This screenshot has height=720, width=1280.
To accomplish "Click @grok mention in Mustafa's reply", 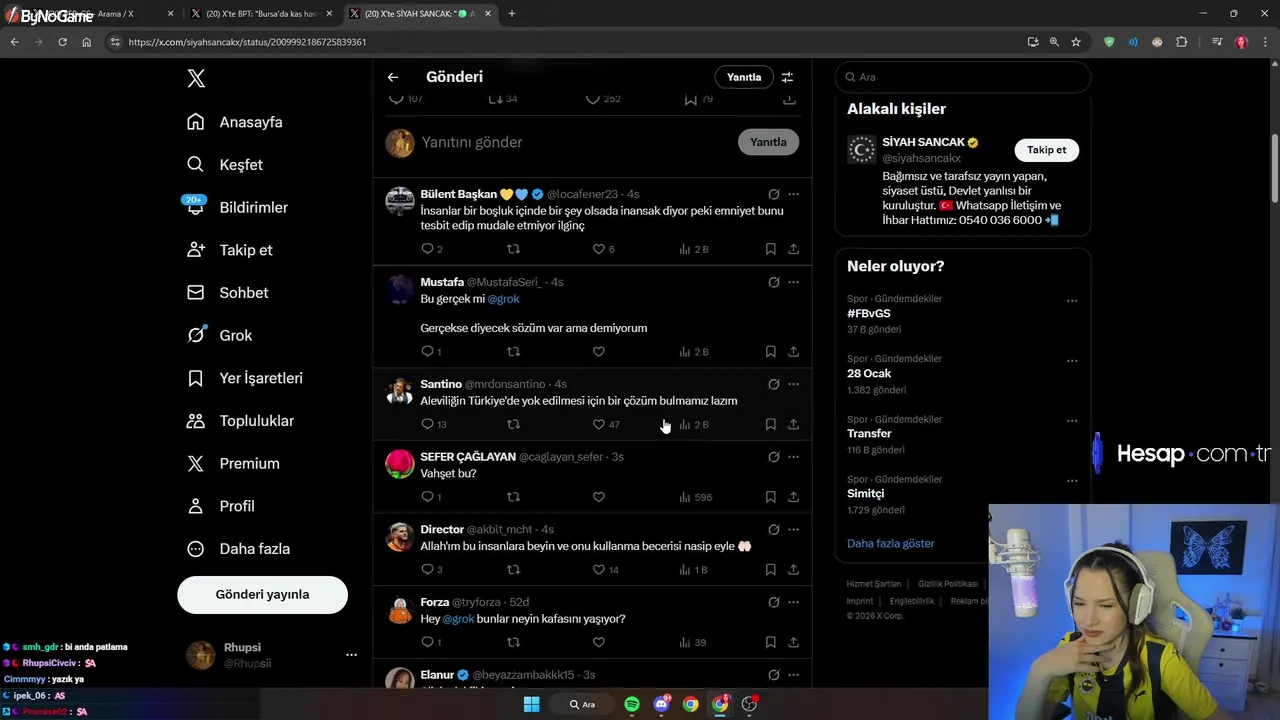I will click(x=503, y=299).
